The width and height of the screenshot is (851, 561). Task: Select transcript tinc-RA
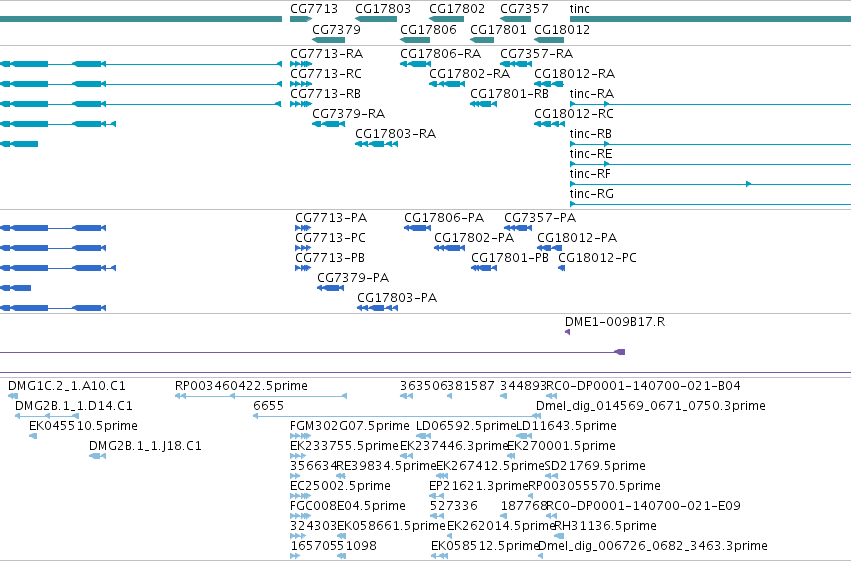point(592,94)
